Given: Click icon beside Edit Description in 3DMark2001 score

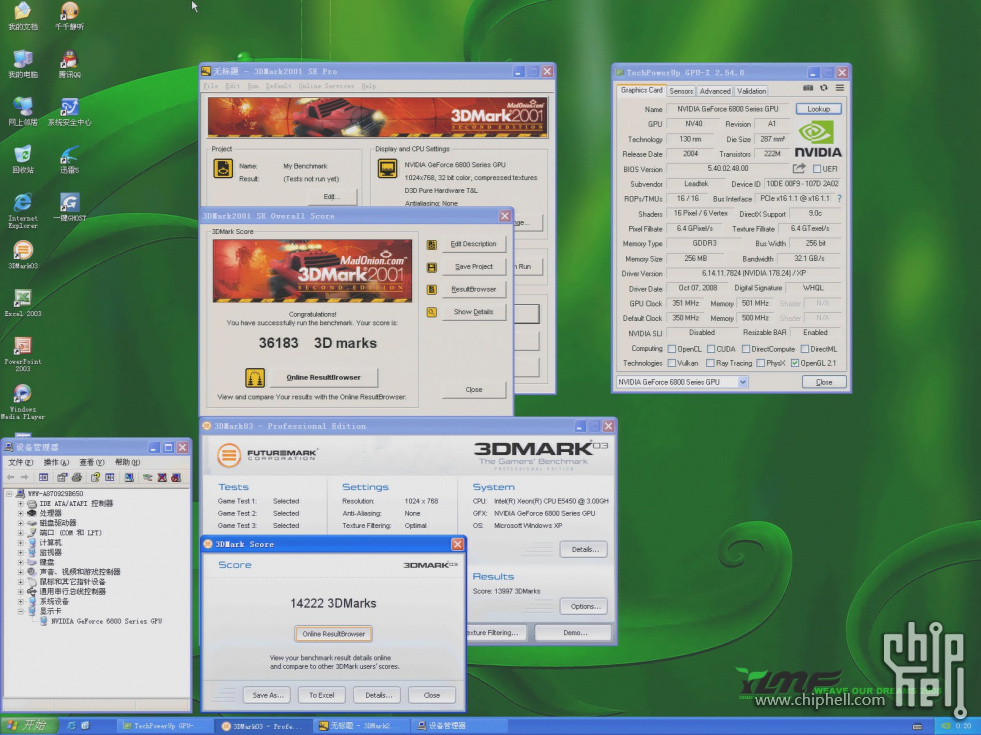Looking at the screenshot, I should tap(432, 245).
